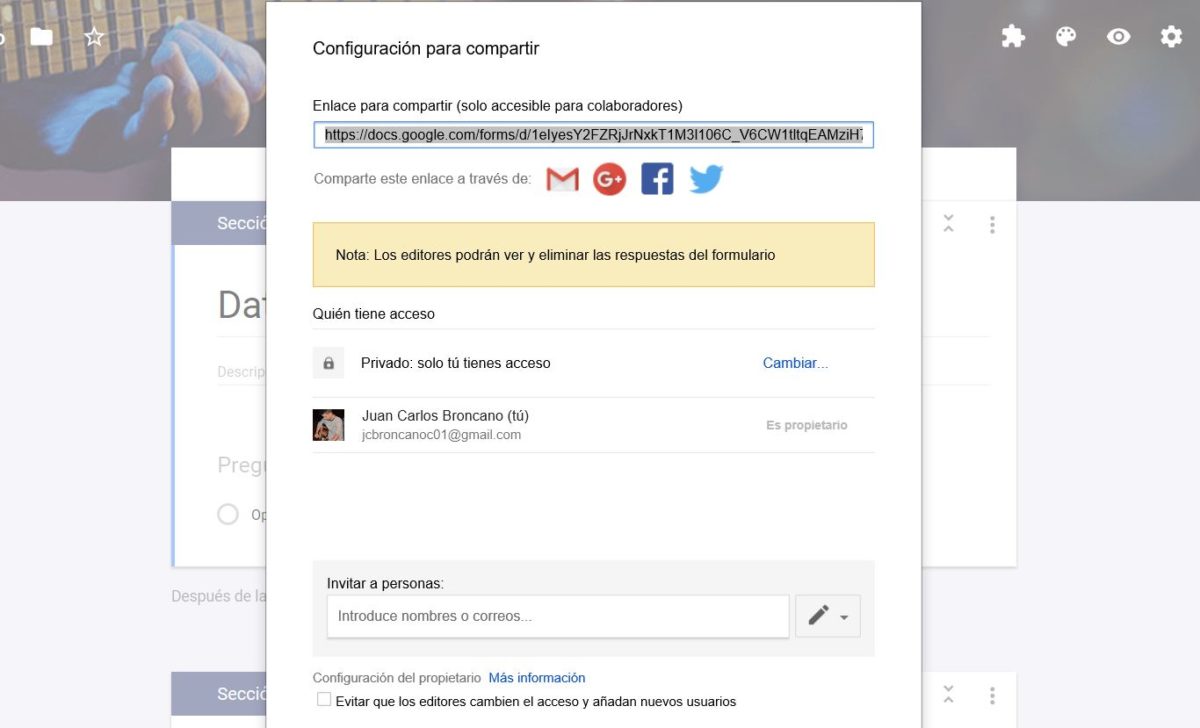Click the 'Cambiar...' link to change access
1200x728 pixels.
795,362
